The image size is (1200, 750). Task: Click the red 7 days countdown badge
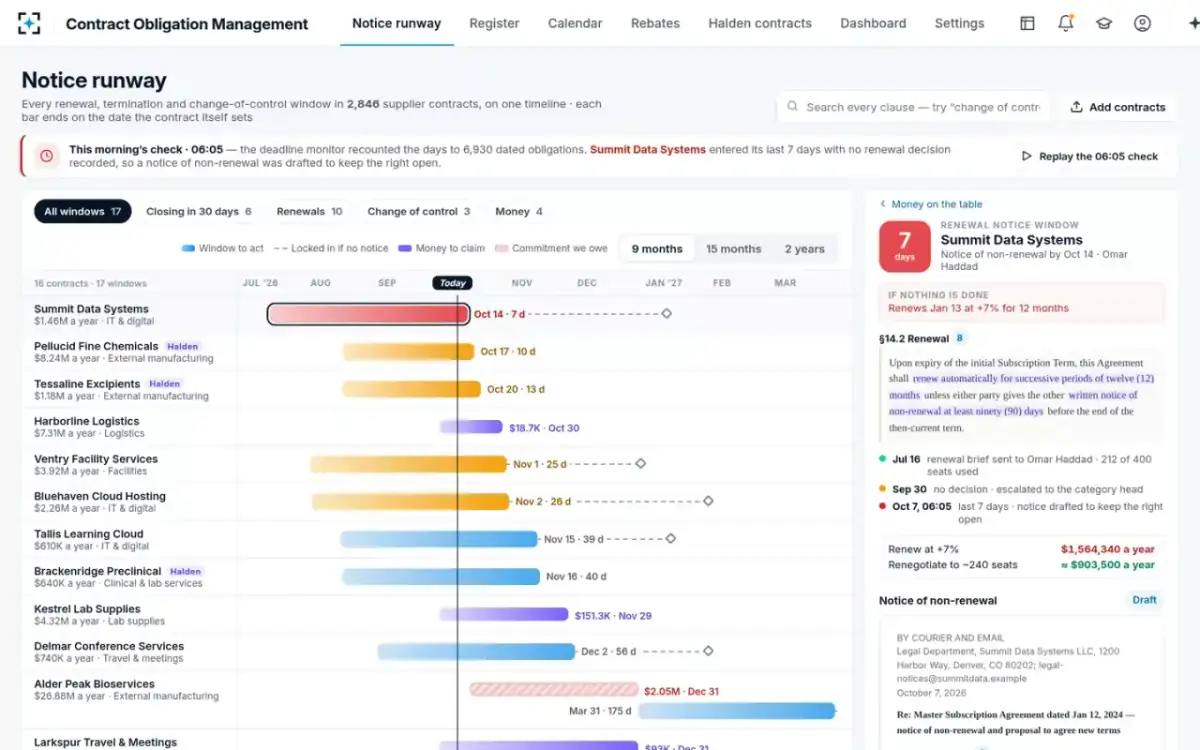point(904,247)
